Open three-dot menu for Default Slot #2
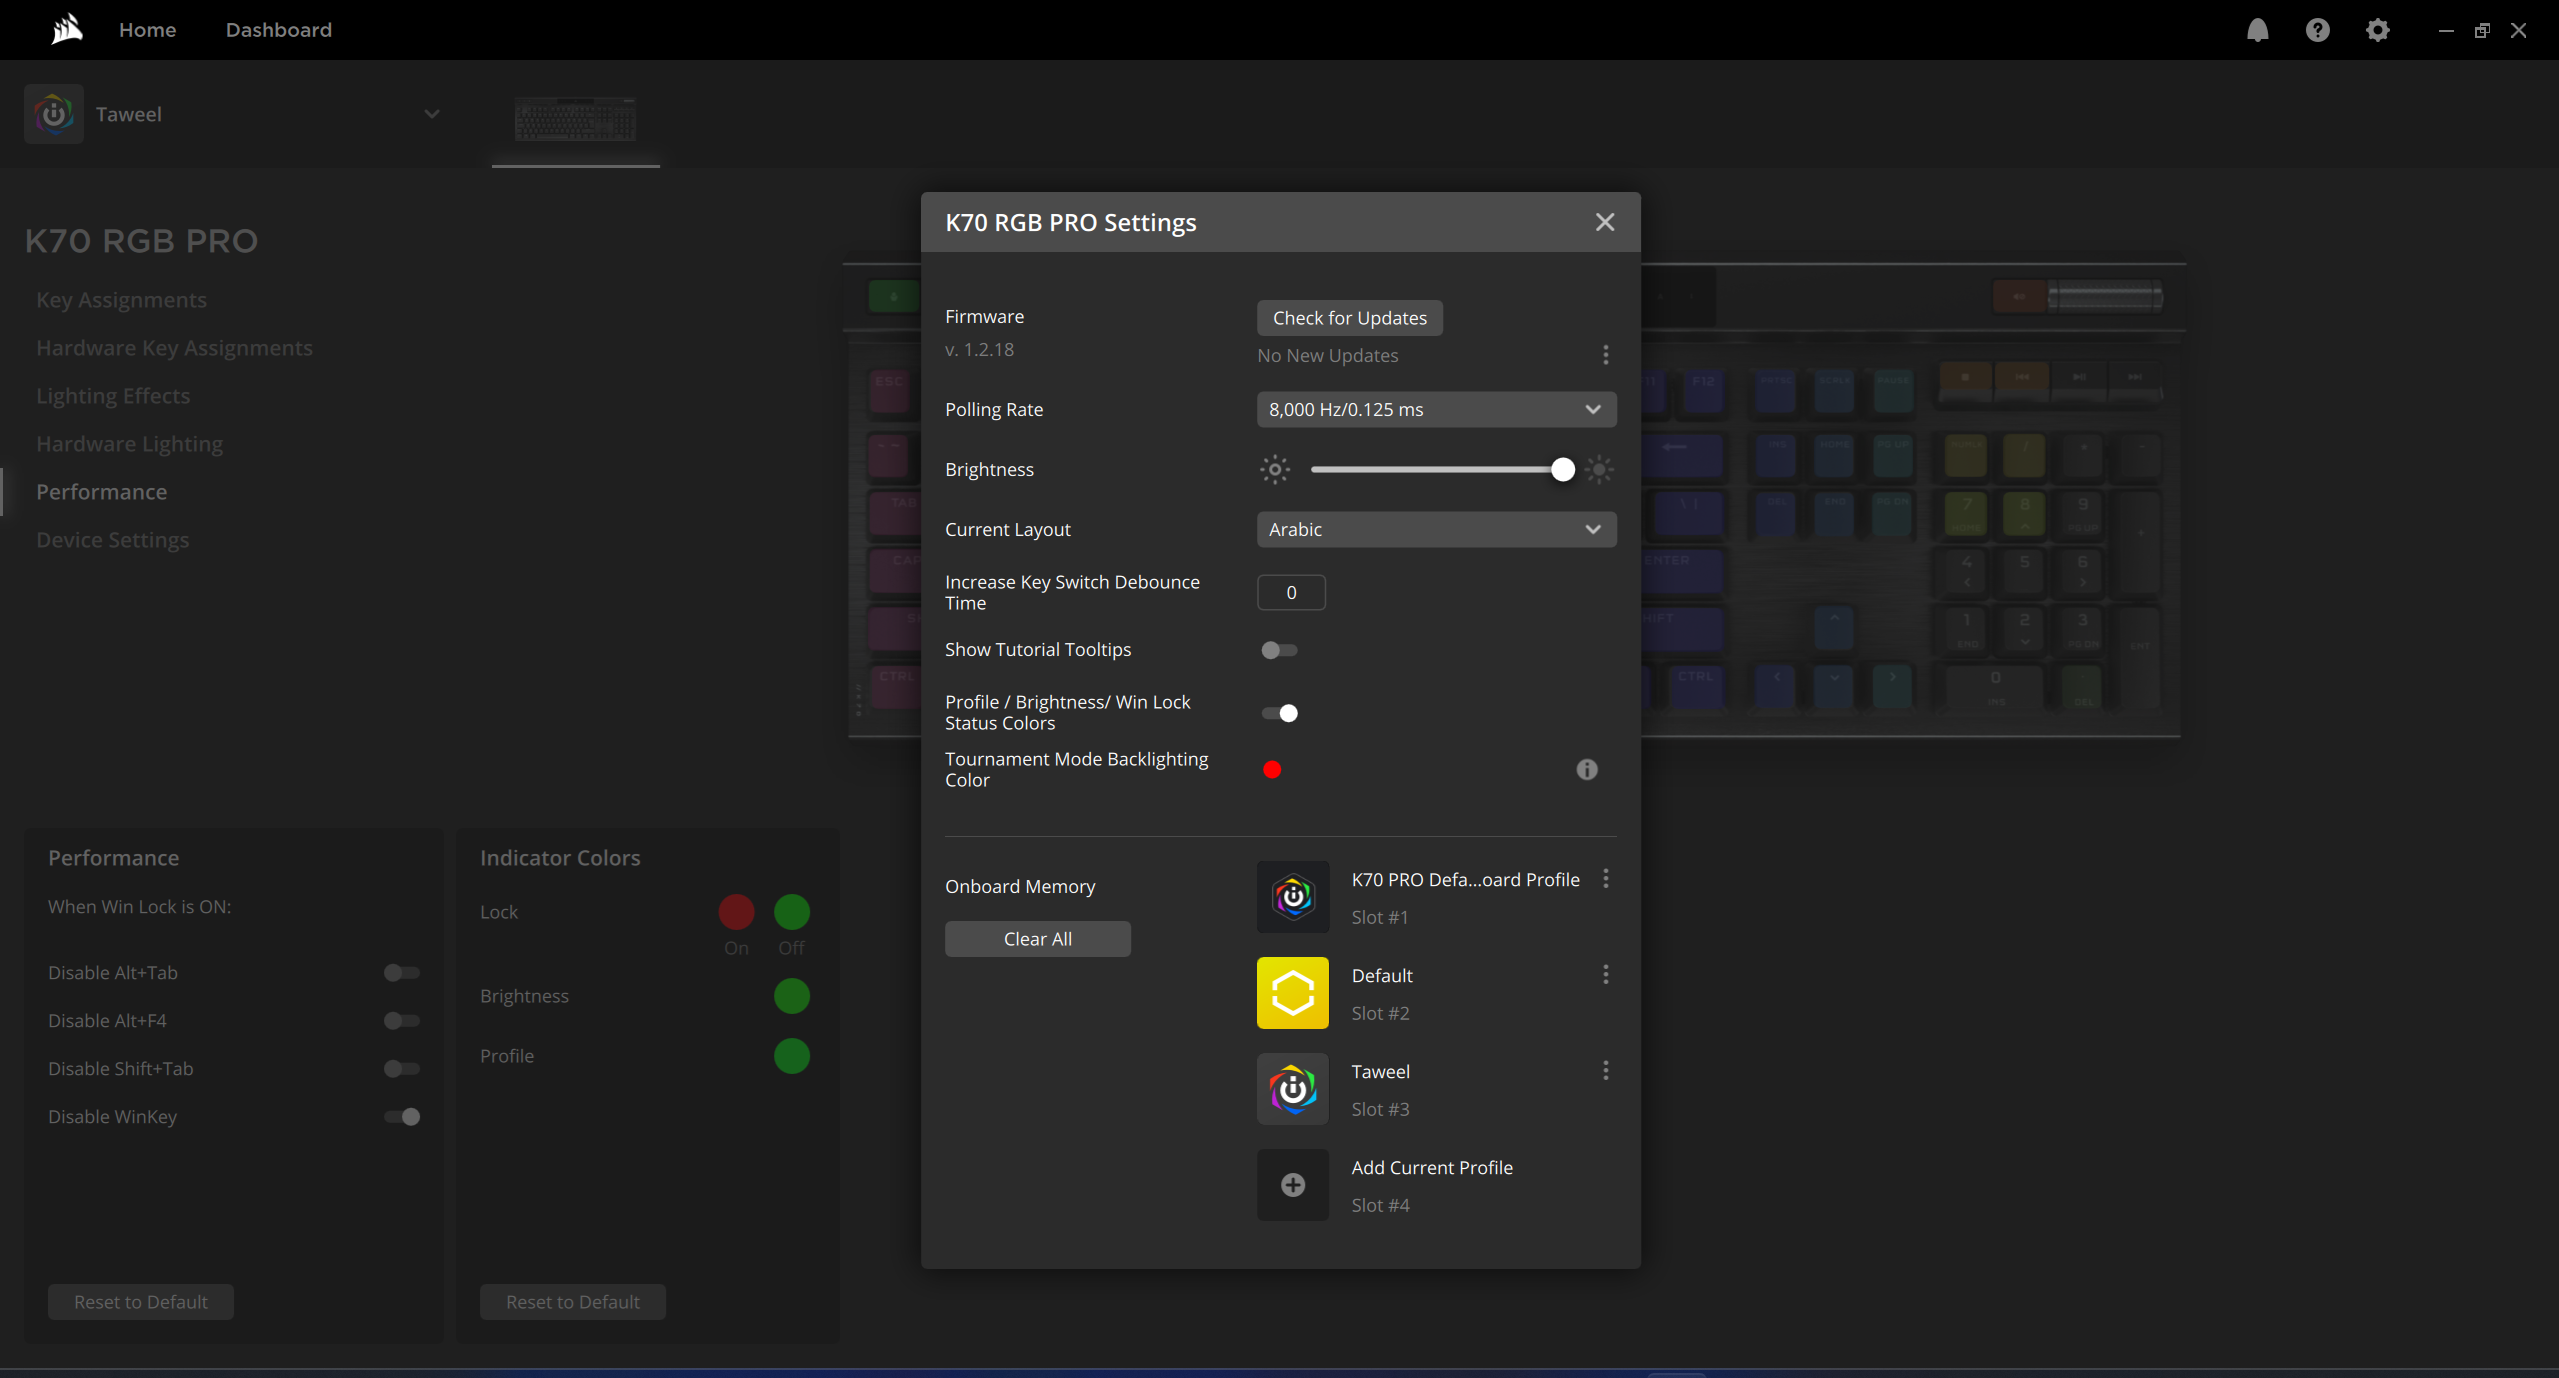 tap(1606, 974)
